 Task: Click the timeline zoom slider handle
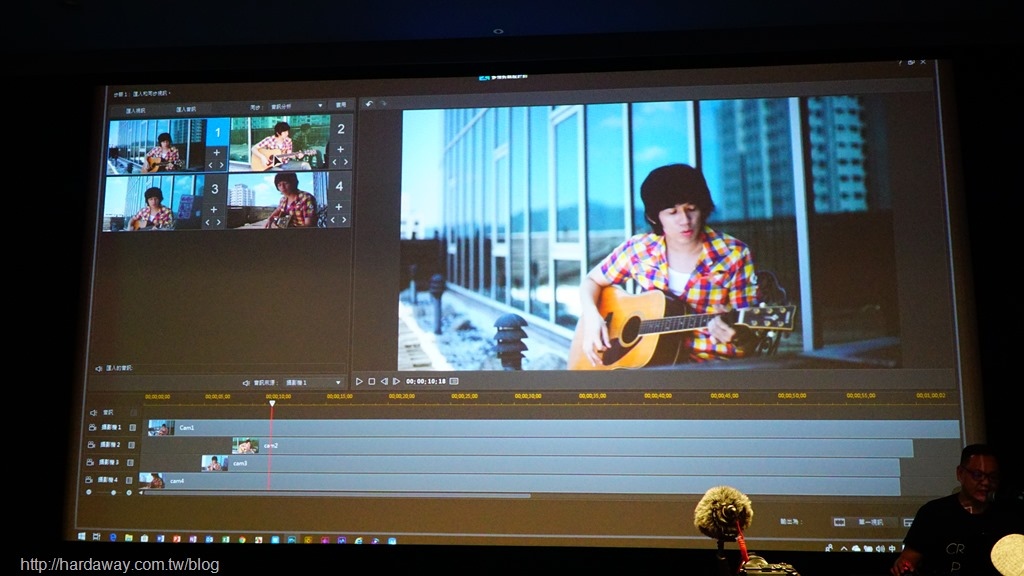click(113, 493)
